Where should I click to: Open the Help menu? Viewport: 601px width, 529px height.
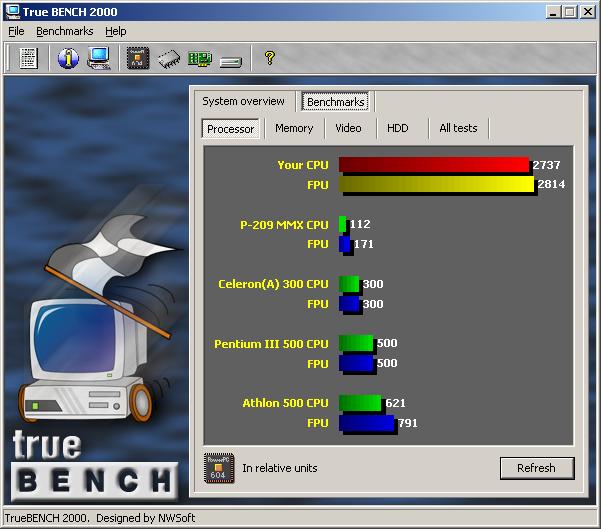[x=116, y=31]
